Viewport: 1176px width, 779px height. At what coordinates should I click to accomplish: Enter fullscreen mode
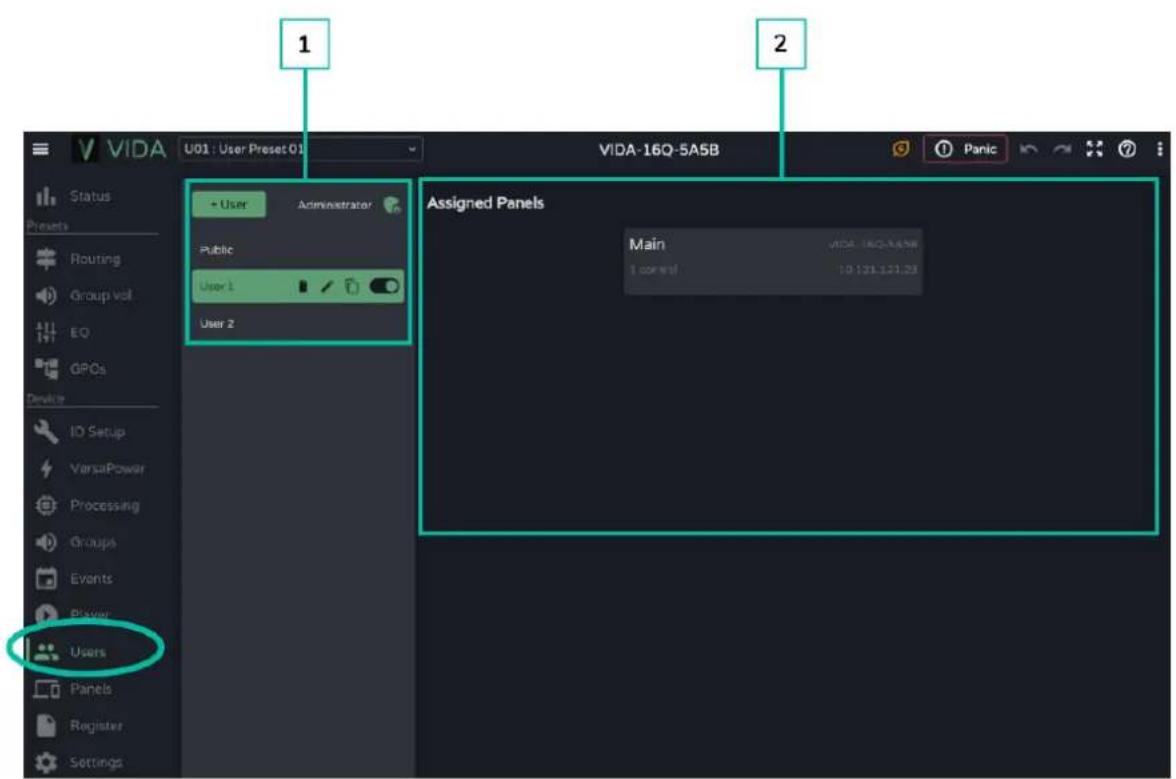[1095, 149]
